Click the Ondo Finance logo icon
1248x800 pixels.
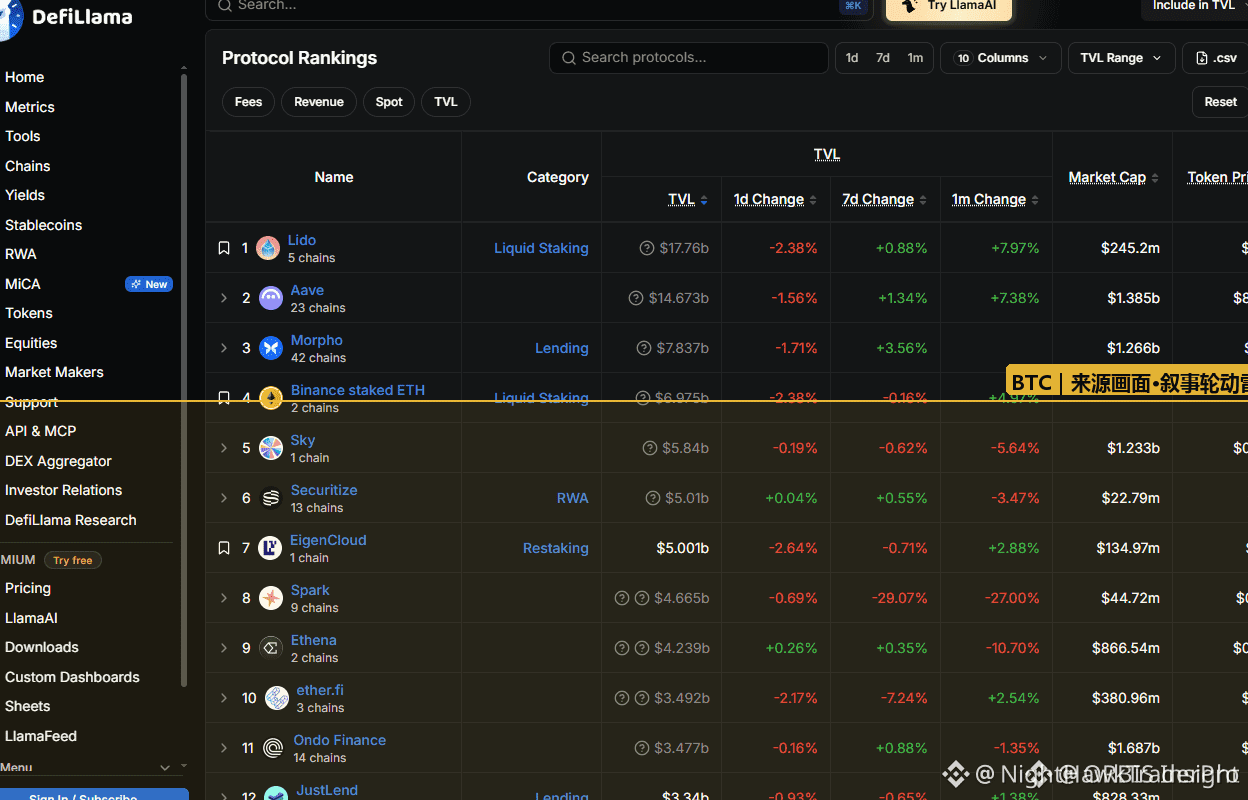pos(273,748)
